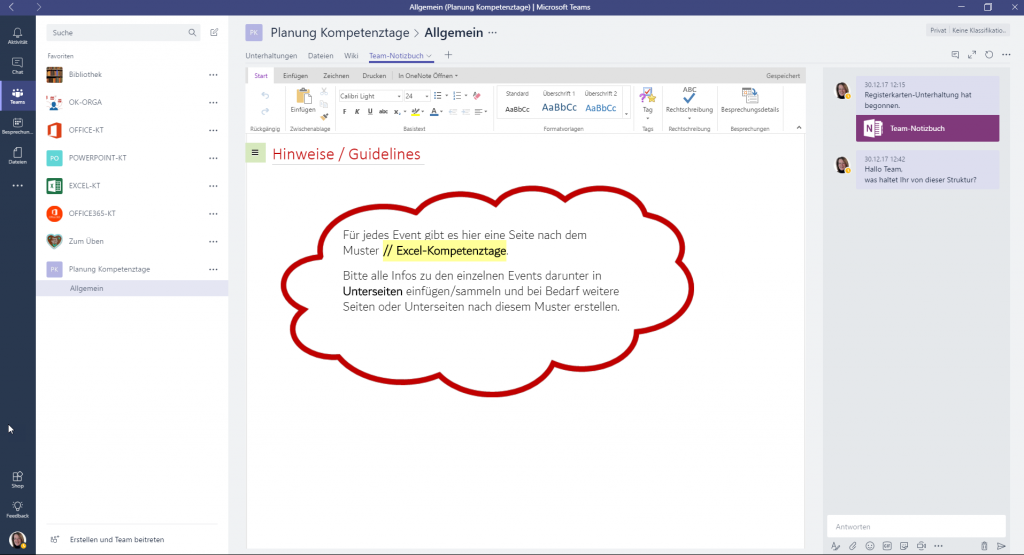Open more options for the Allgemein channel header
Screen dimensions: 1024x555
[492, 33]
